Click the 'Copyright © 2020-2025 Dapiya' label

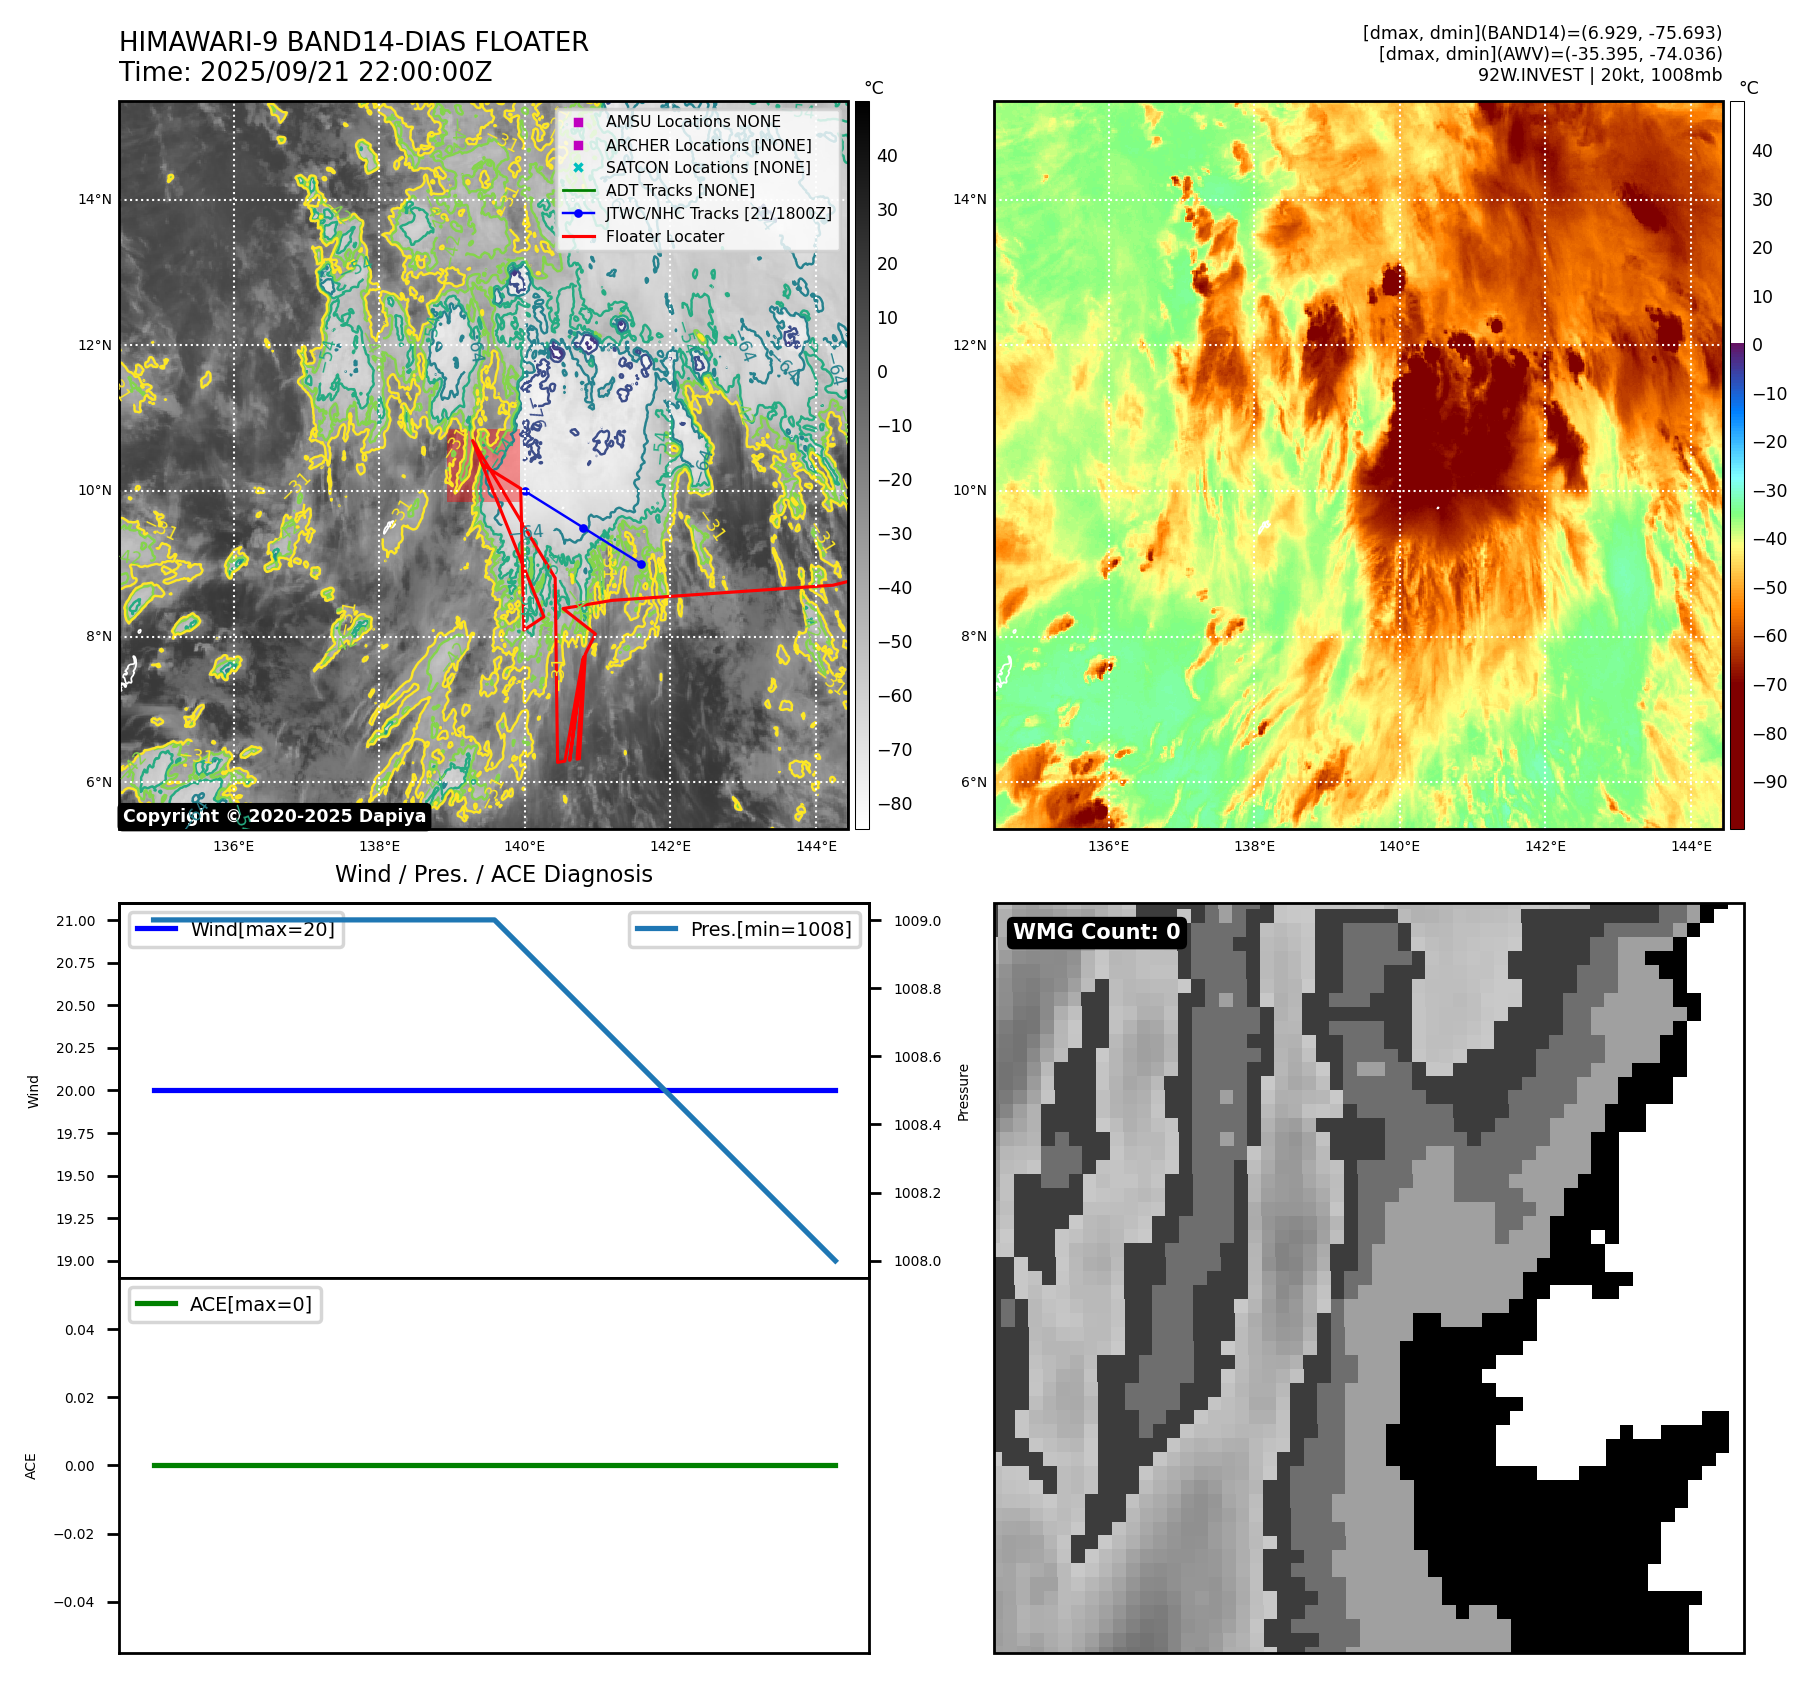pyautogui.click(x=274, y=816)
